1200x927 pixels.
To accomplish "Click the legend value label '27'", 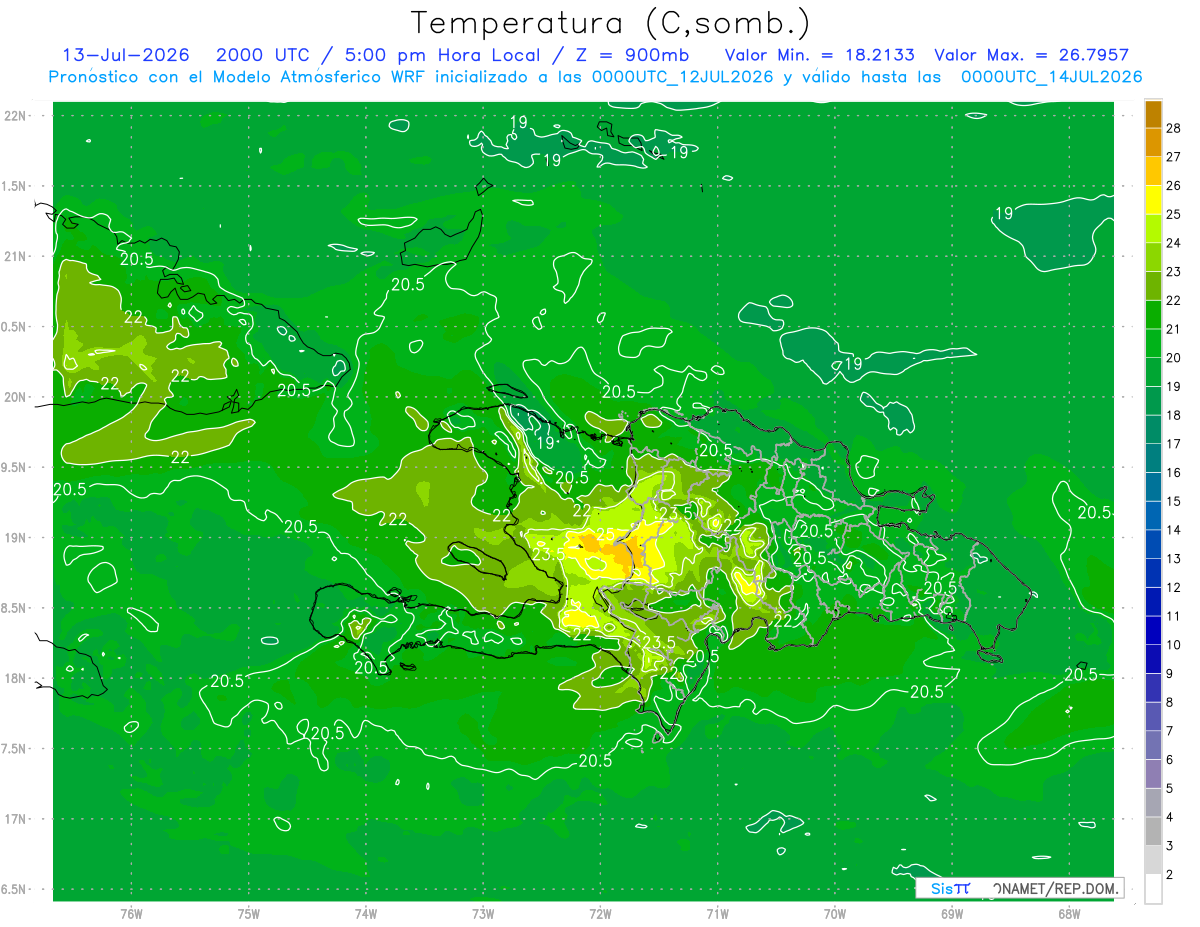I will tap(1174, 157).
